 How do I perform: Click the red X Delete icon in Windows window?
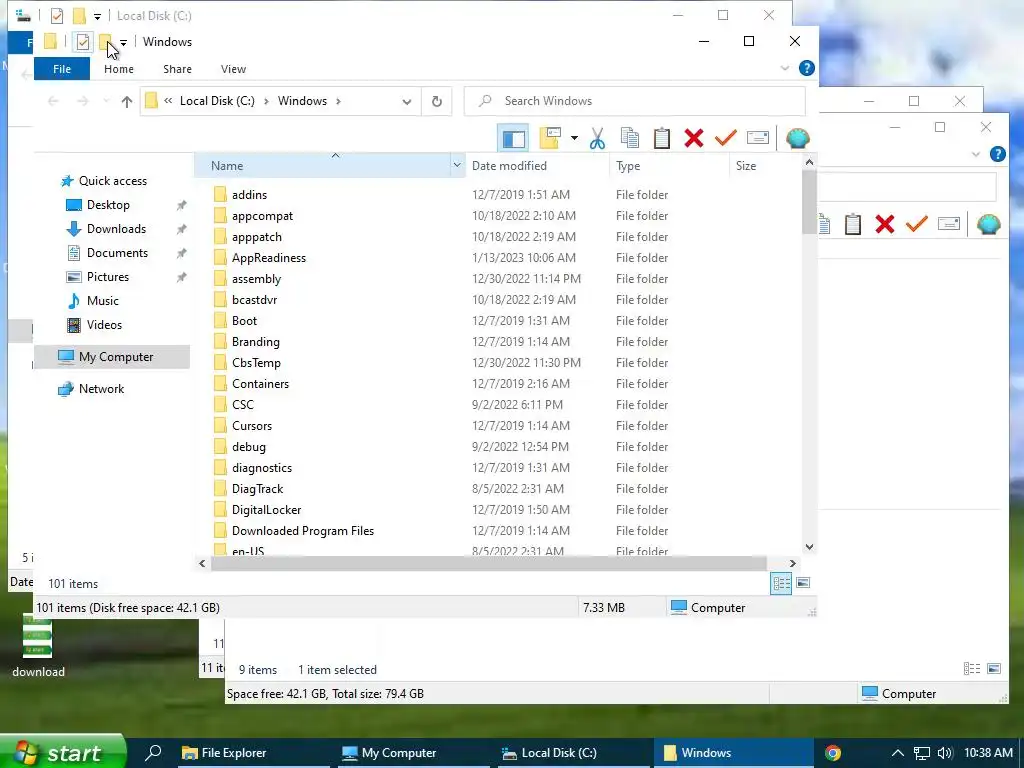[694, 138]
